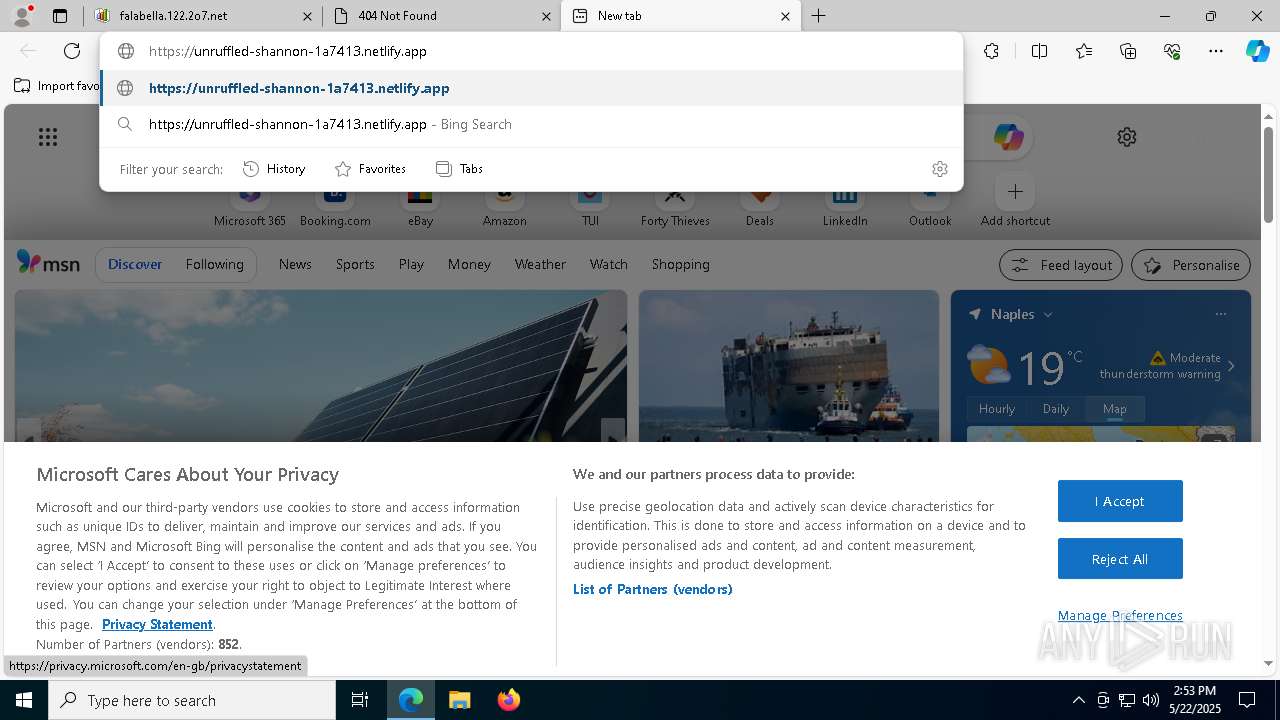
Task: Select the Map weather tab
Action: [x=1114, y=408]
